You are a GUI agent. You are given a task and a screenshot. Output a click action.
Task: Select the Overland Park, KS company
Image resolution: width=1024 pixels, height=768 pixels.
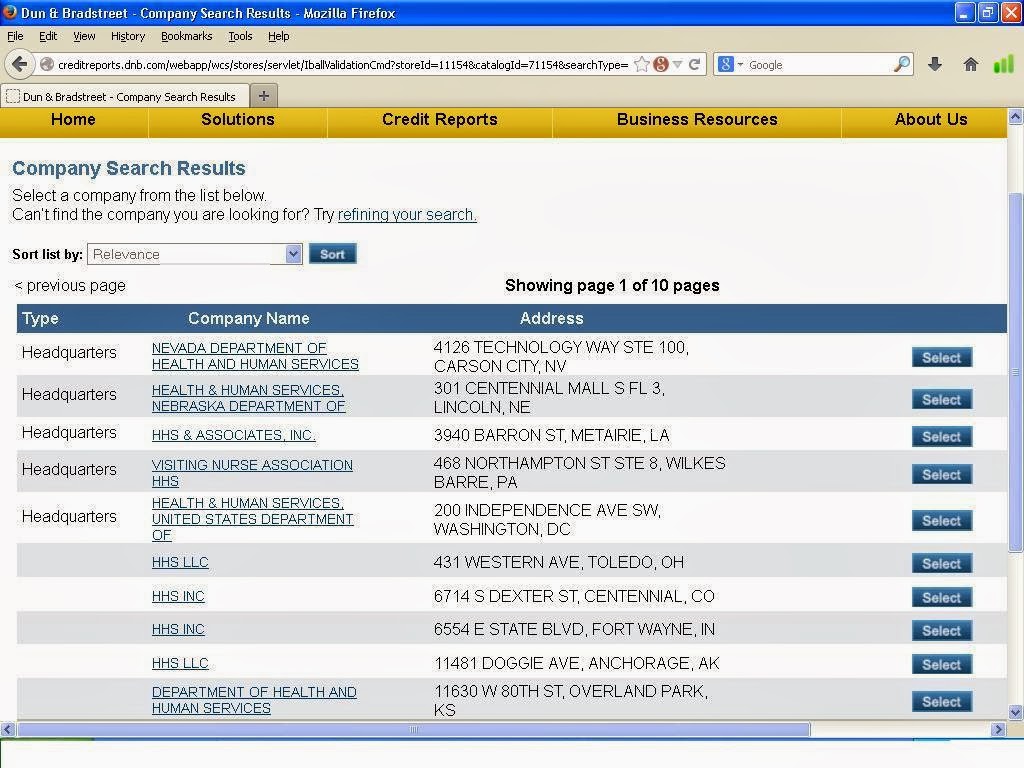pyautogui.click(x=942, y=701)
